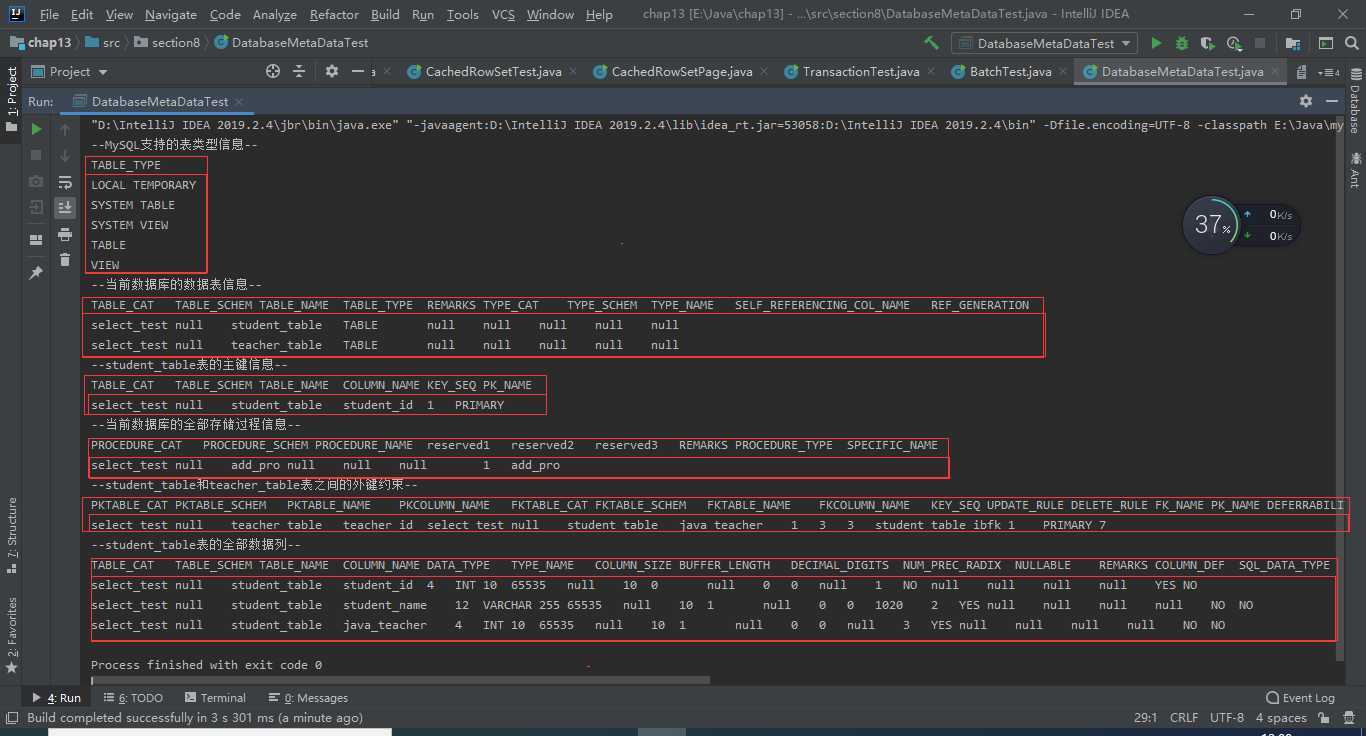Image resolution: width=1366 pixels, height=736 pixels.
Task: Locate current file with Project crosshair icon
Action: coord(273,72)
